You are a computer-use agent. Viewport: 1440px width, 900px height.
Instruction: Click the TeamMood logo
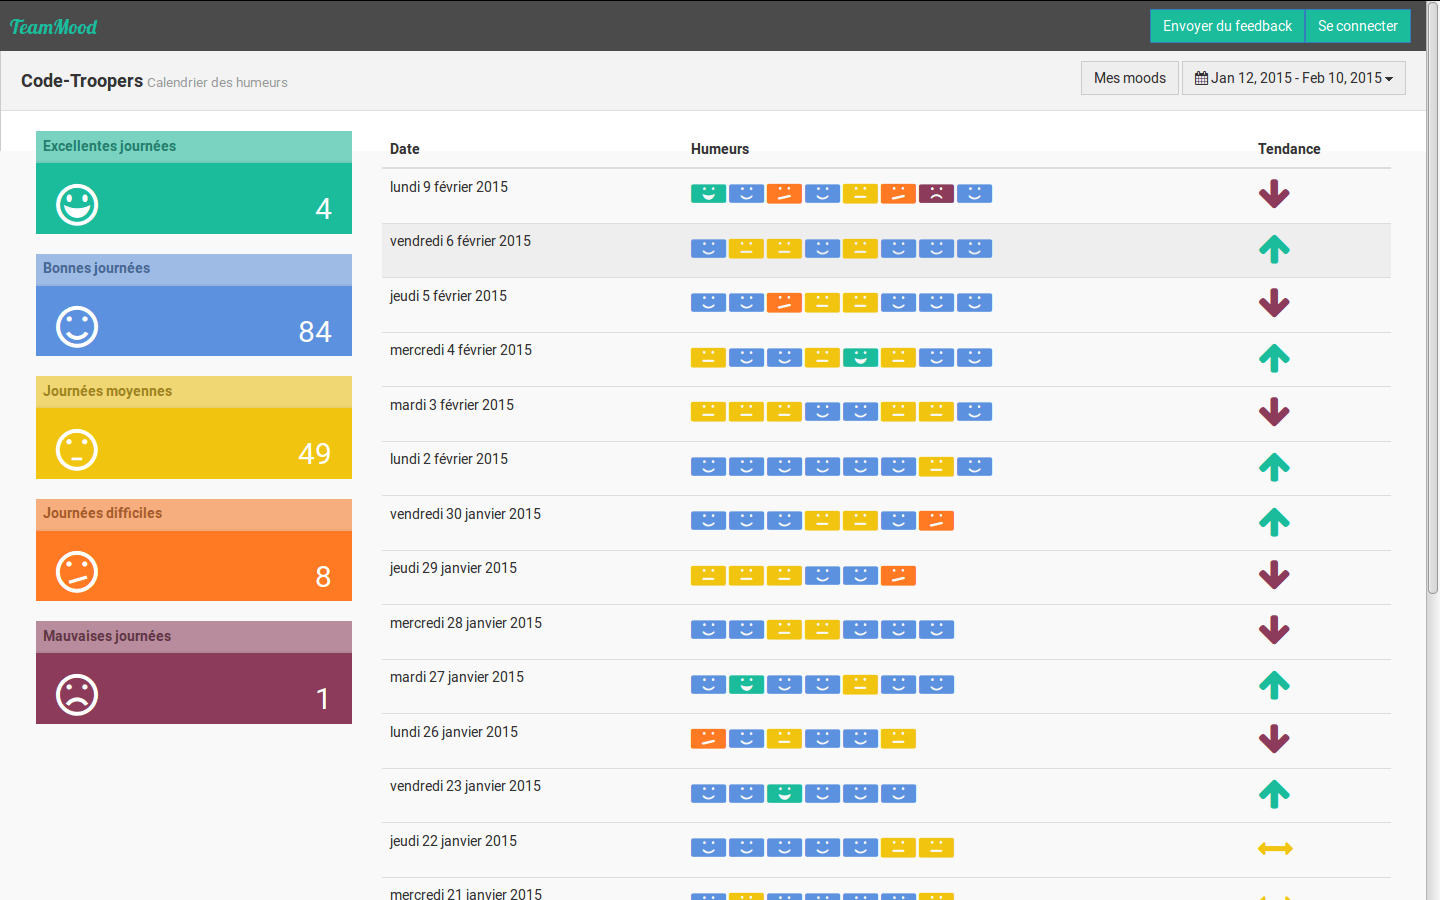pyautogui.click(x=53, y=27)
